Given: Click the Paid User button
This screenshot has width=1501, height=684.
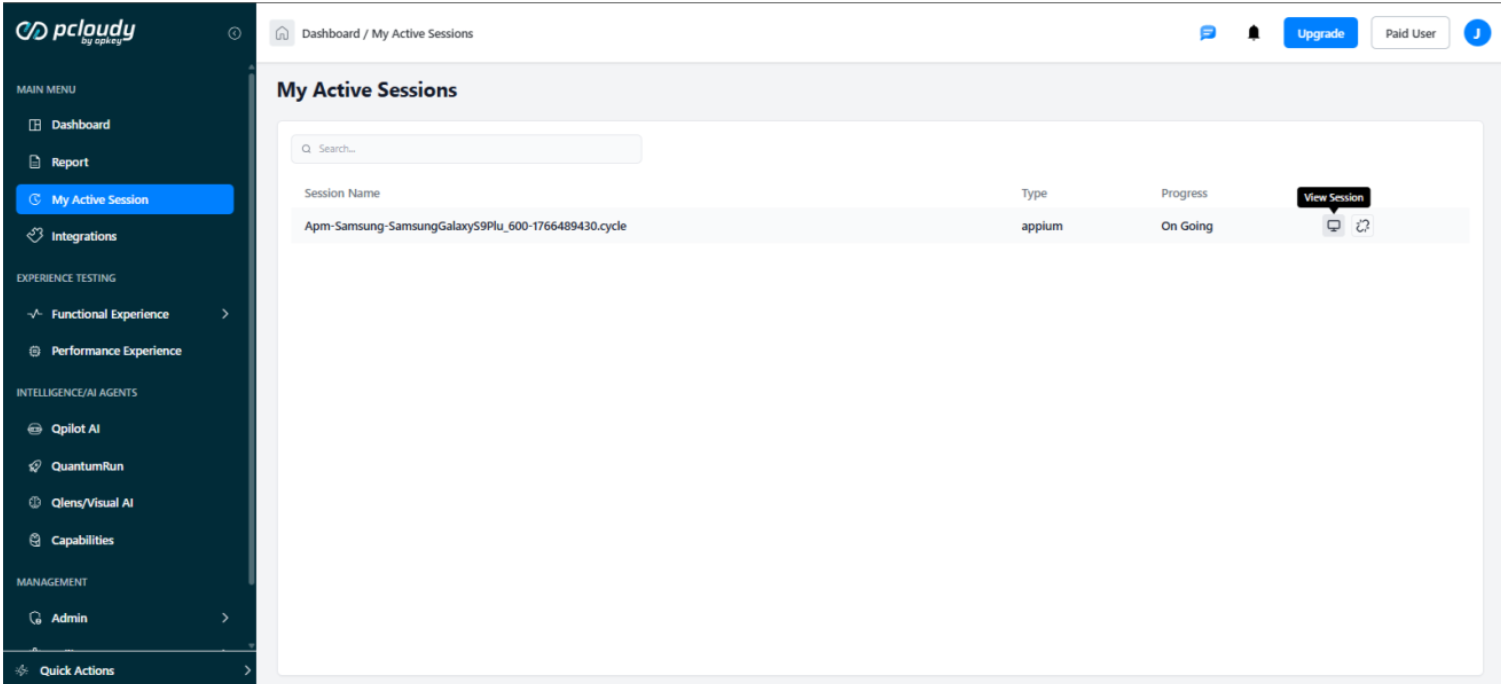Looking at the screenshot, I should (x=1410, y=33).
